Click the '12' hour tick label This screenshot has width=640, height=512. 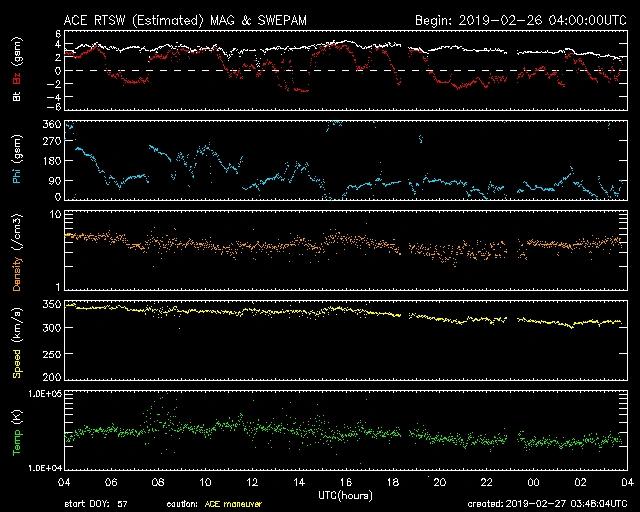point(252,483)
